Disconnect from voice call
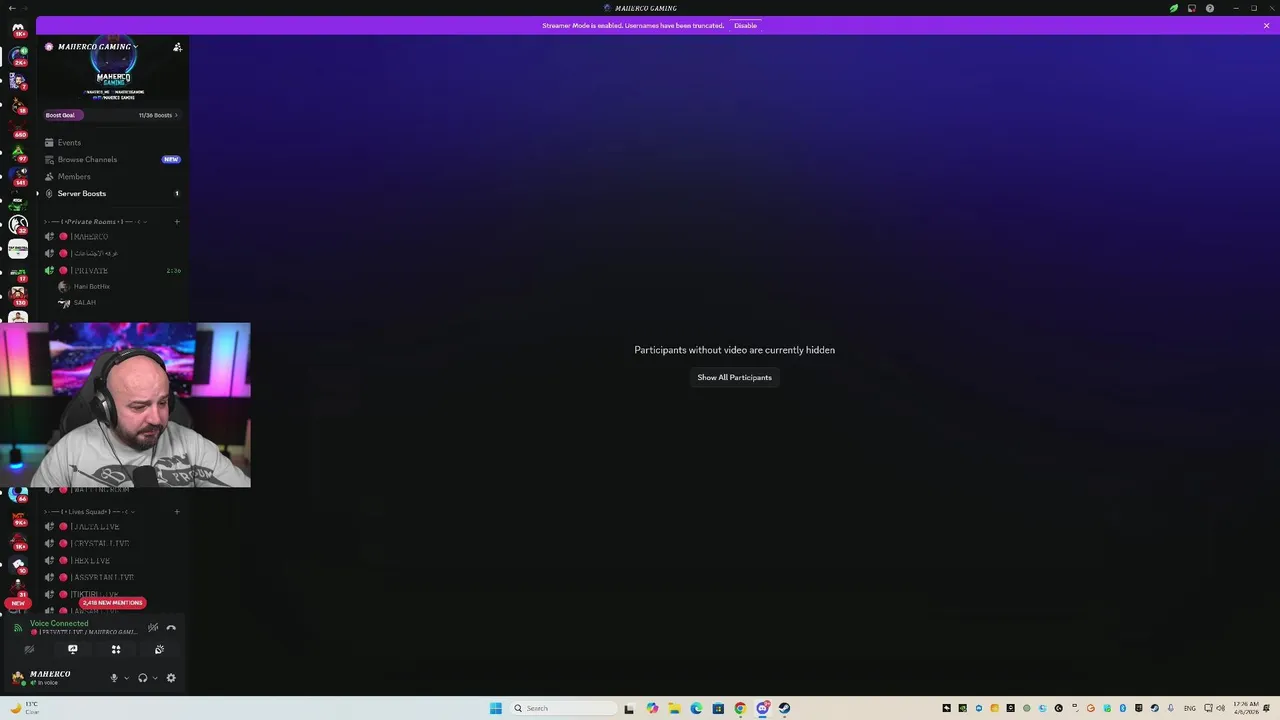Viewport: 1280px width, 720px height. [x=171, y=628]
